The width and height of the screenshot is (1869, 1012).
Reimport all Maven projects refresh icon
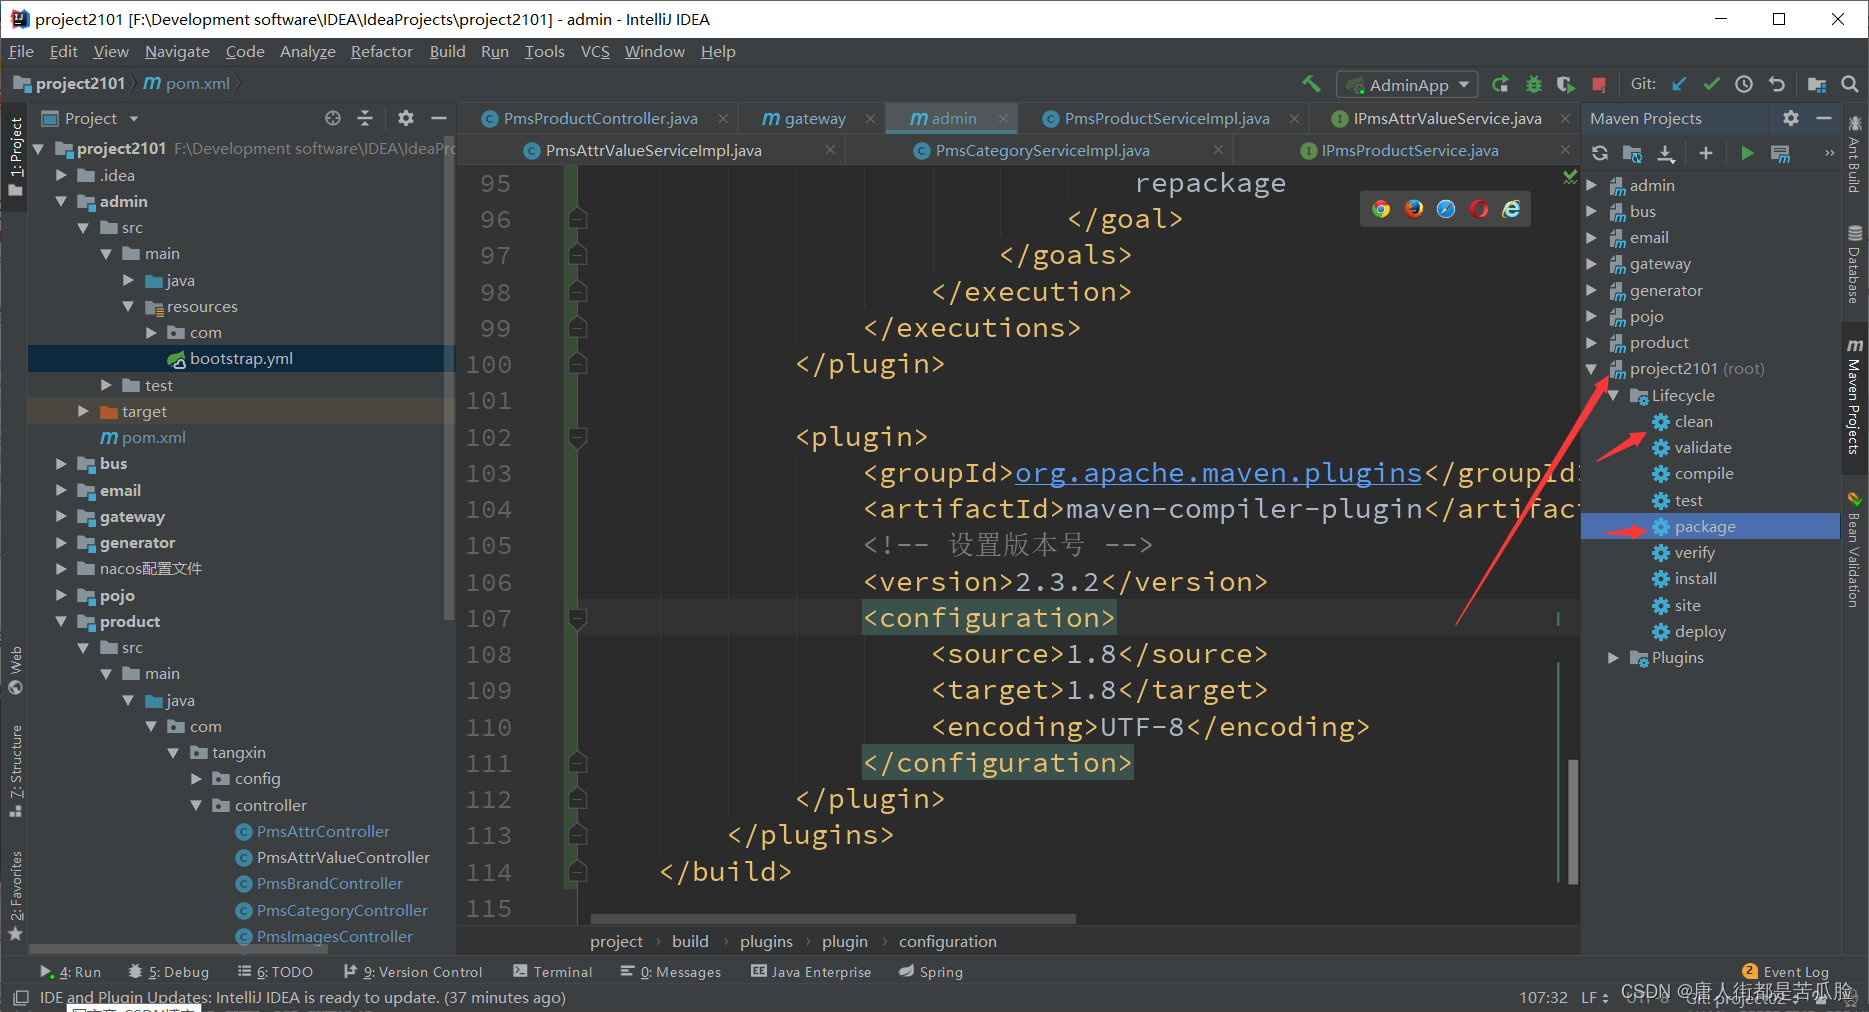tap(1600, 153)
